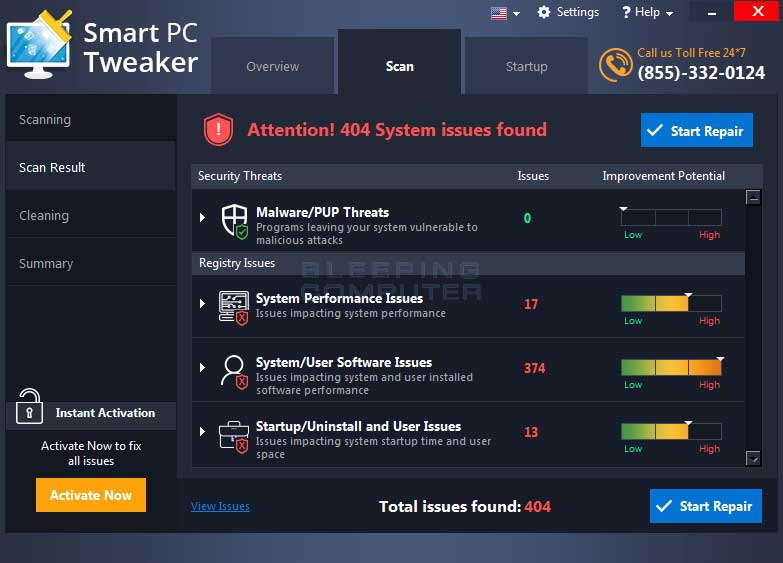The image size is (783, 563).
Task: Select Scan Result in the sidebar
Action: point(91,167)
